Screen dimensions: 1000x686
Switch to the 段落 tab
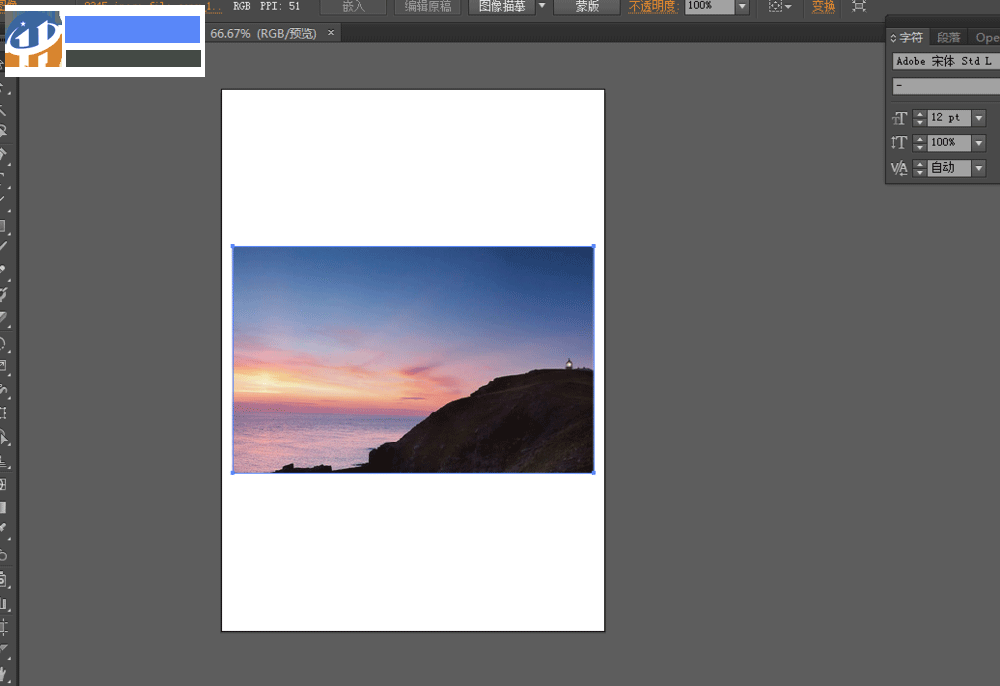[x=949, y=38]
